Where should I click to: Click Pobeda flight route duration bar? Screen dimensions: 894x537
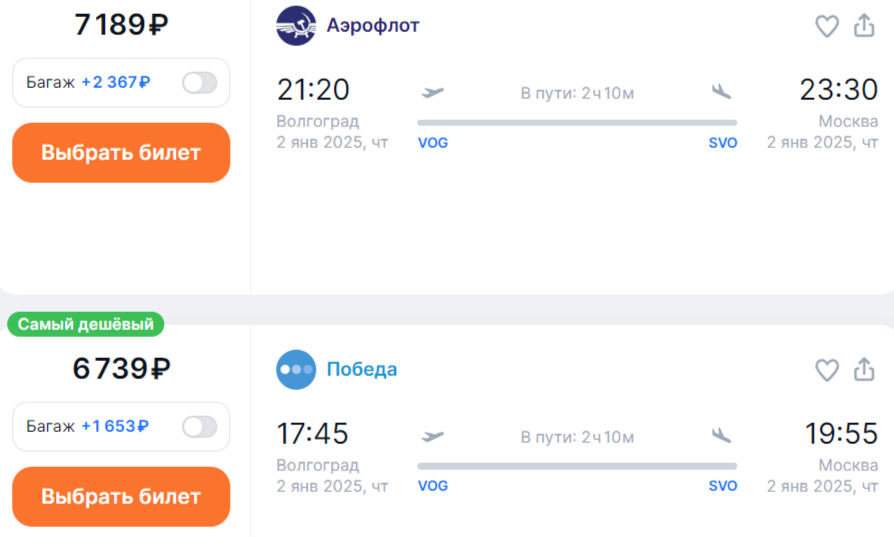click(577, 466)
